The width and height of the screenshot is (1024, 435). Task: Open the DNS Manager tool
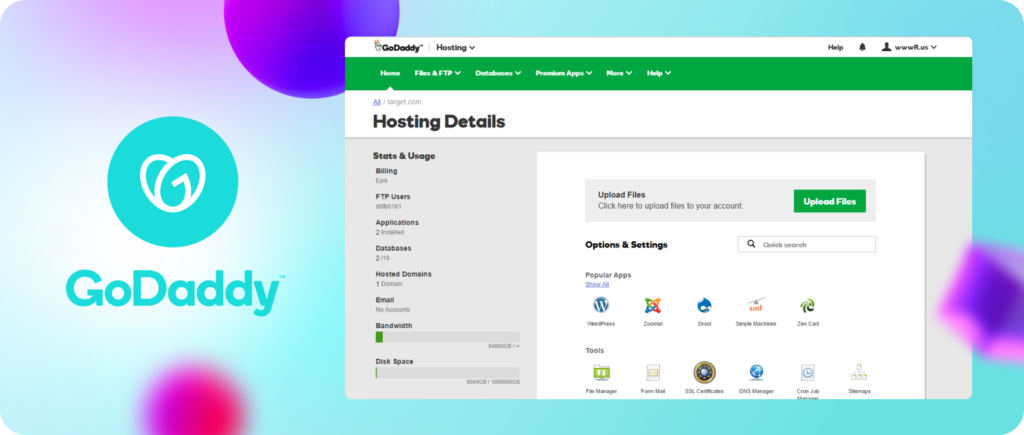click(757, 373)
